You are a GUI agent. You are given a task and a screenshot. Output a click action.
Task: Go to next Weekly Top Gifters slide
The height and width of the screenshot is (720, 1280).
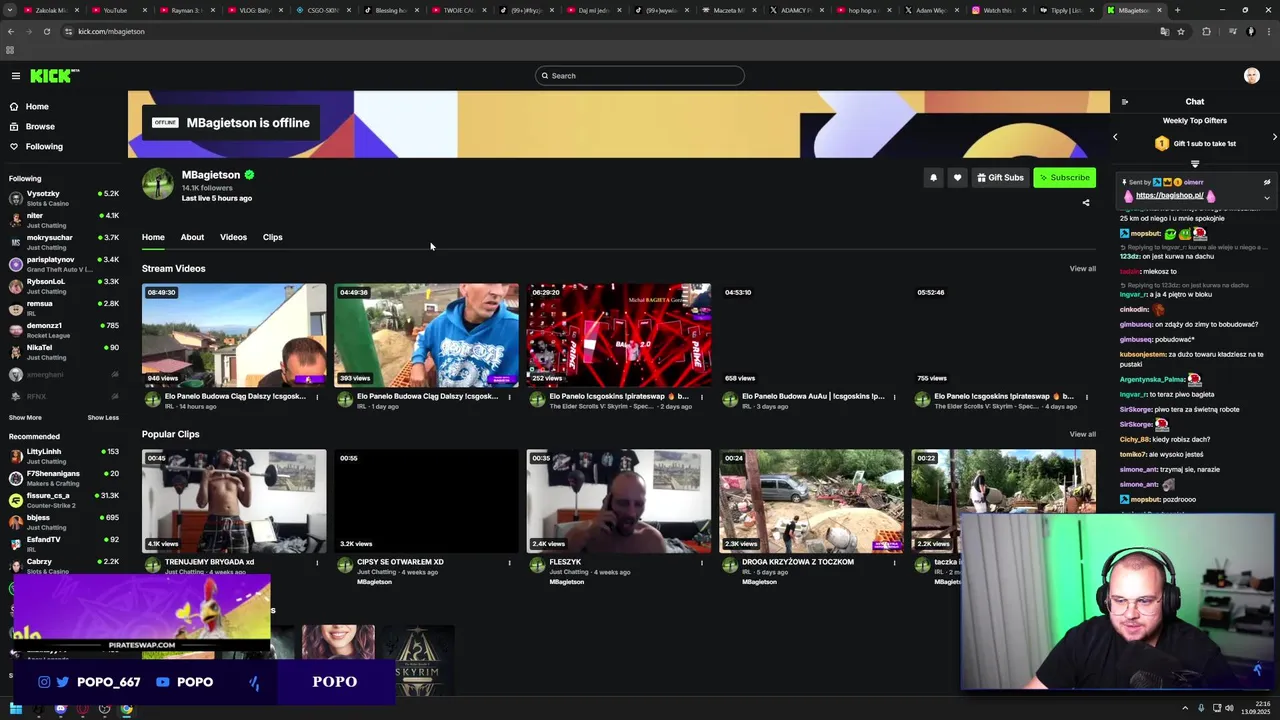point(1274,137)
